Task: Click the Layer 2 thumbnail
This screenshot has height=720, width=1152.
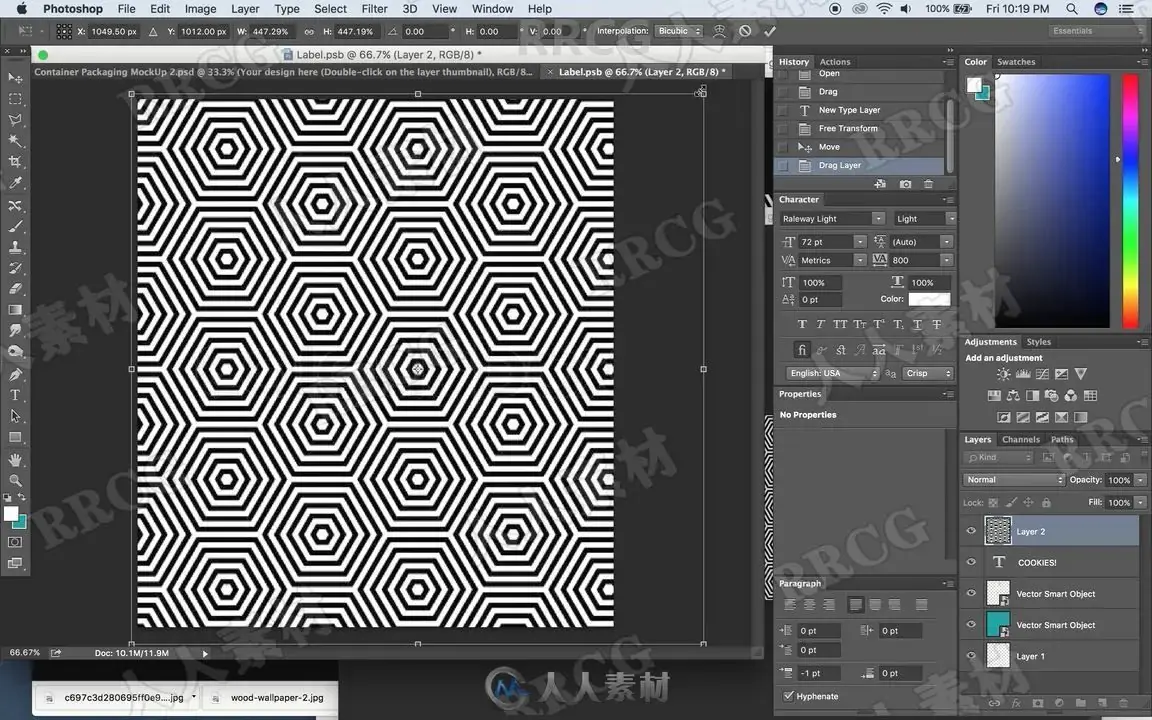Action: (x=998, y=530)
